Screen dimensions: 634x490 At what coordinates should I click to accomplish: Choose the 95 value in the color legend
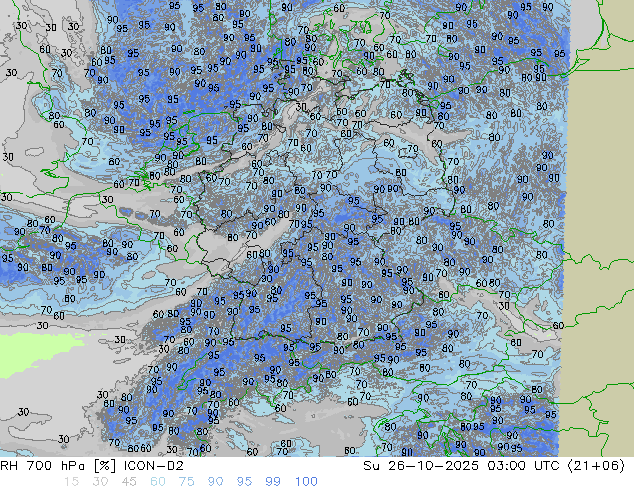244,482
